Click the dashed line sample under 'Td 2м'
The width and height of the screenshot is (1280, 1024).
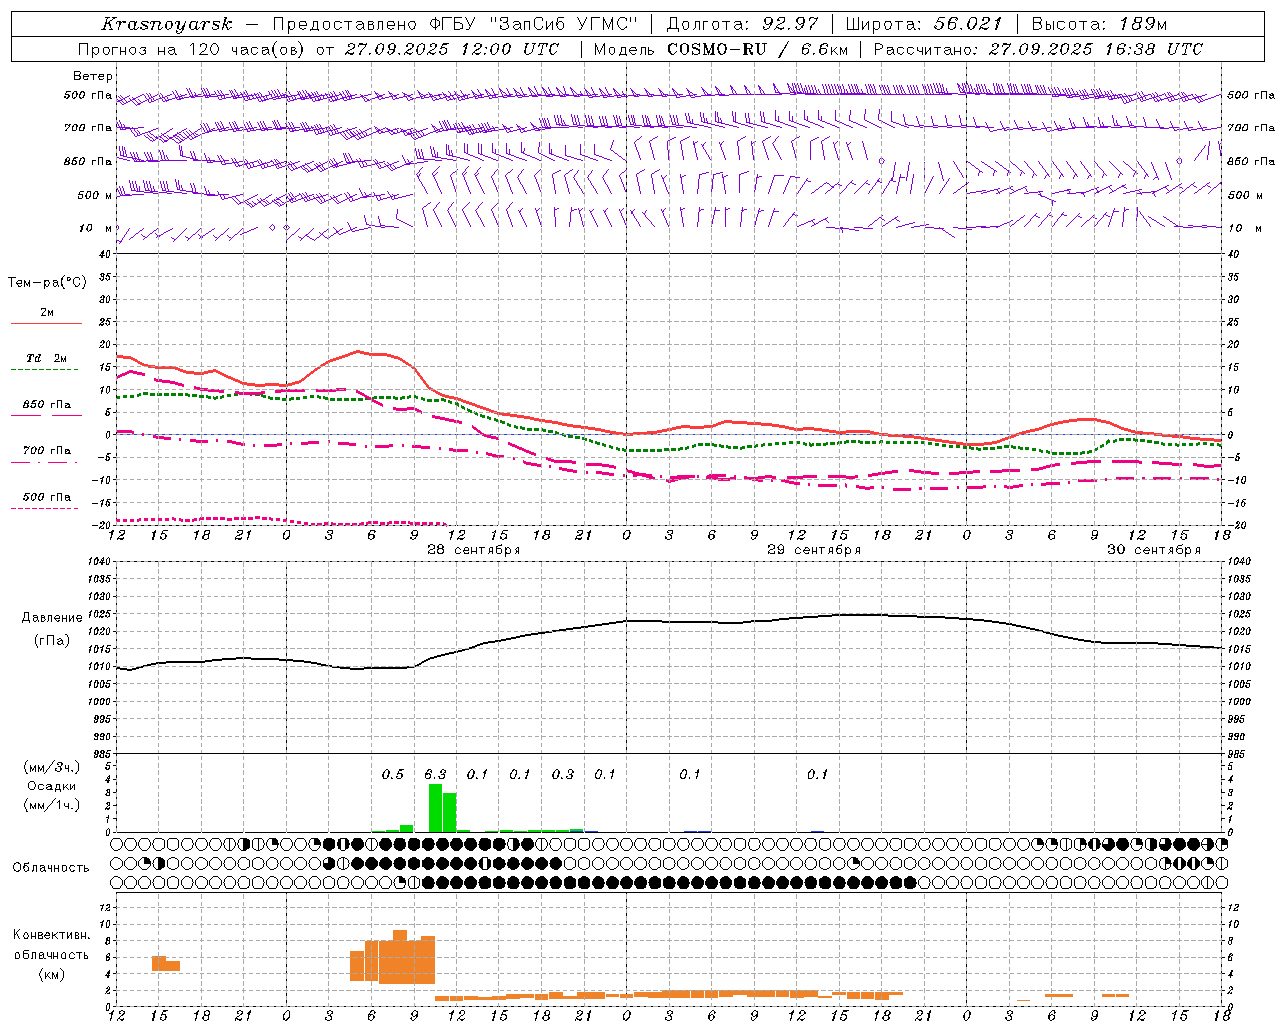click(46, 369)
